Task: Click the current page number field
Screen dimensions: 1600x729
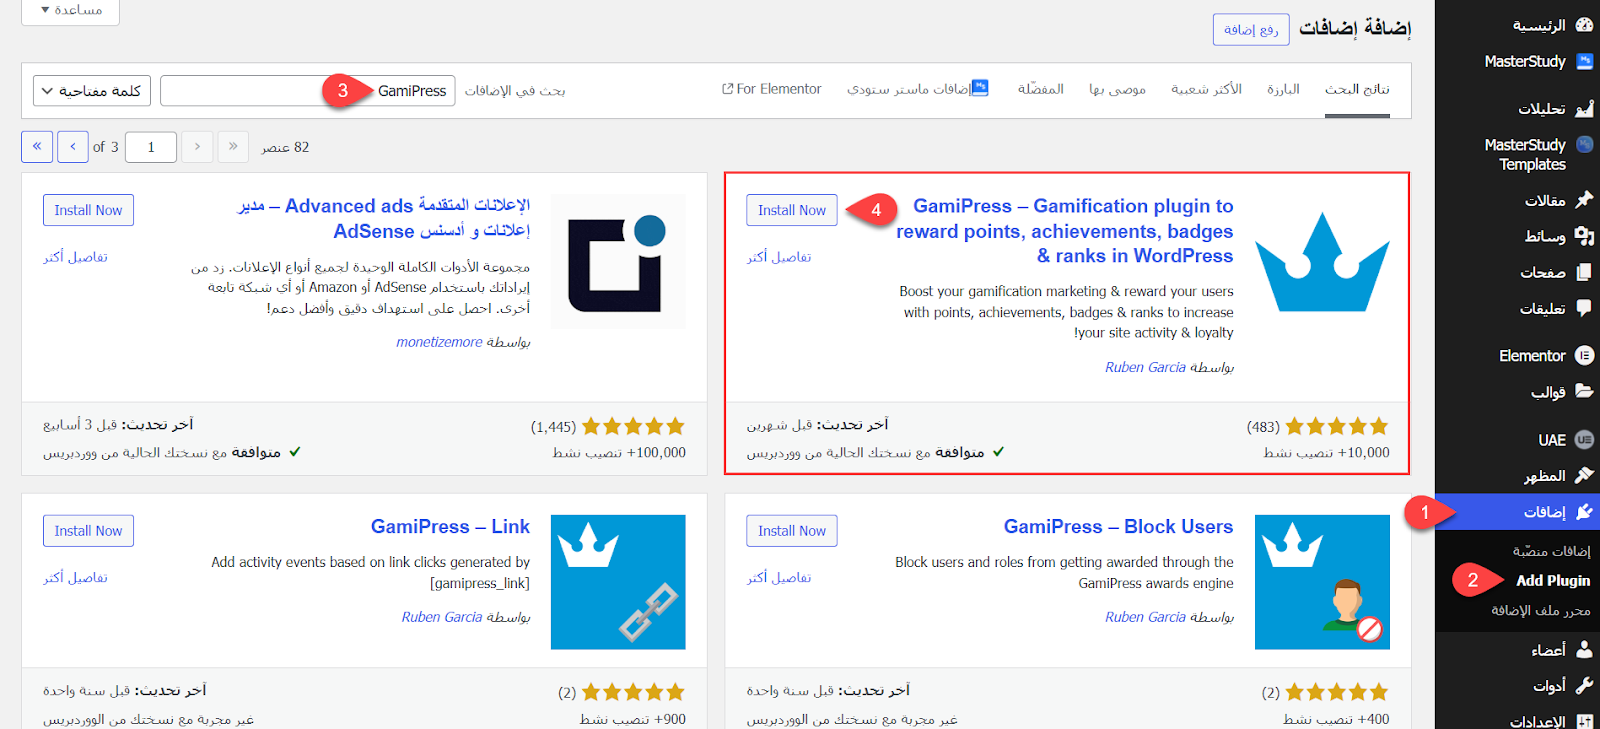Action: coord(151,147)
